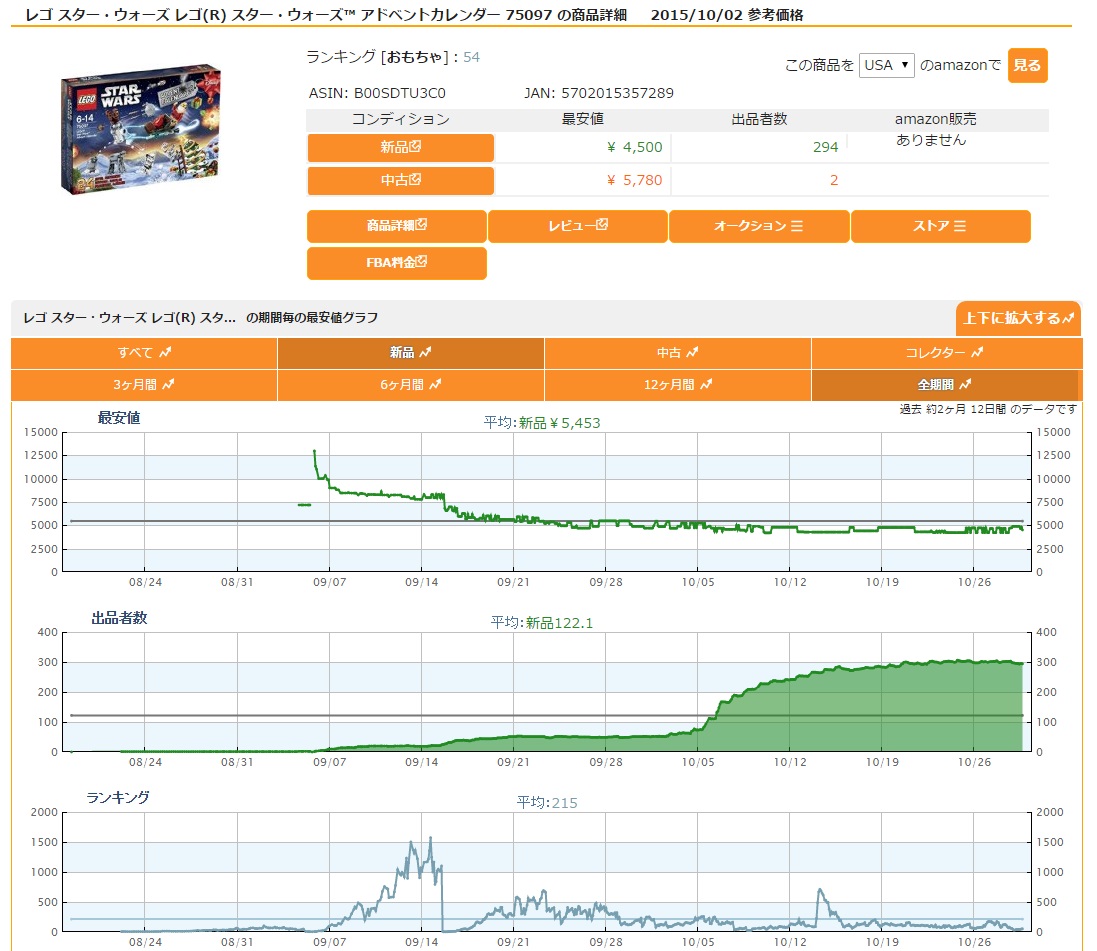Screen dimensions: 1097x951
Task: Click inside the ランキング ranking line chart
Action: 547,872
